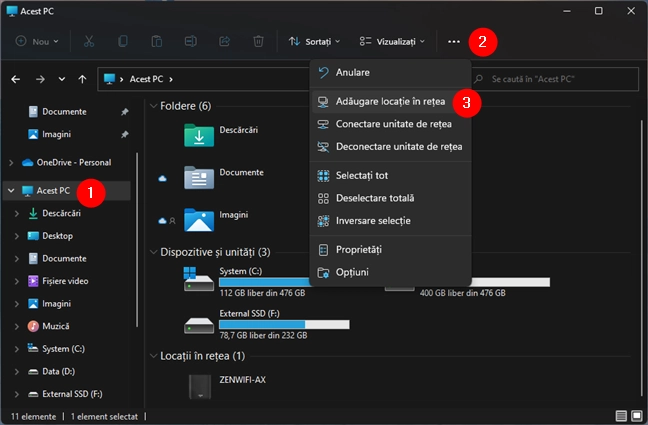The width and height of the screenshot is (648, 425).
Task: Click the Copy icon in toolbar
Action: [123, 41]
